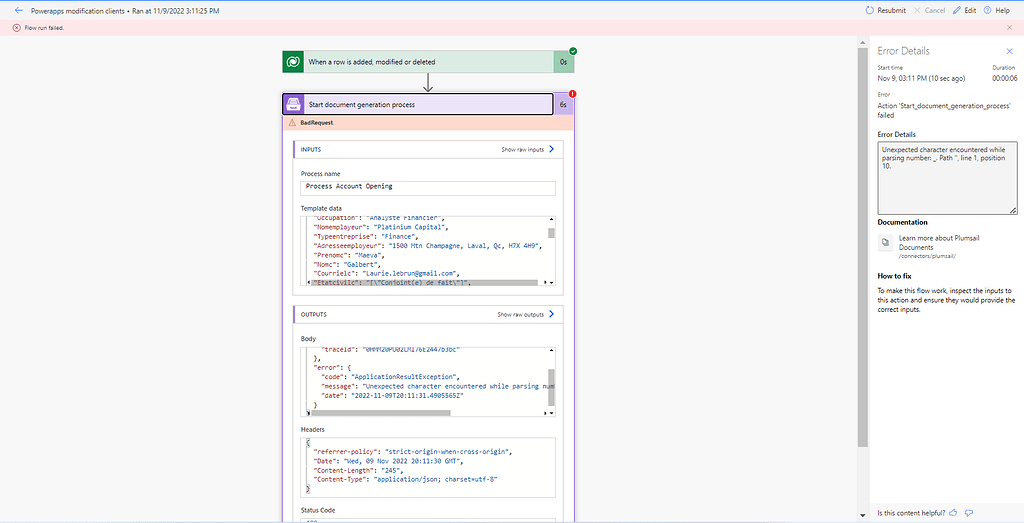Click the Process name field
Viewport: 1024px width, 523px height.
point(428,187)
